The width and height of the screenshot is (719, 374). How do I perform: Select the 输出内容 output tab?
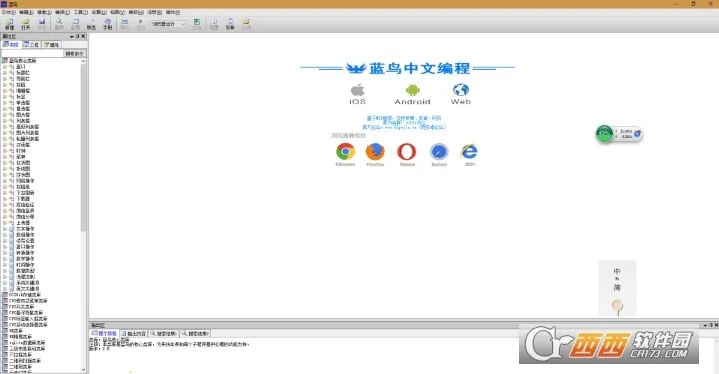click(x=133, y=333)
